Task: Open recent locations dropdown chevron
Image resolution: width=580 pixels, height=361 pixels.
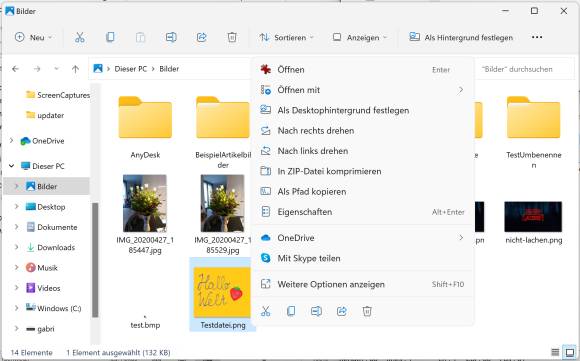Action: pyautogui.click(x=56, y=69)
